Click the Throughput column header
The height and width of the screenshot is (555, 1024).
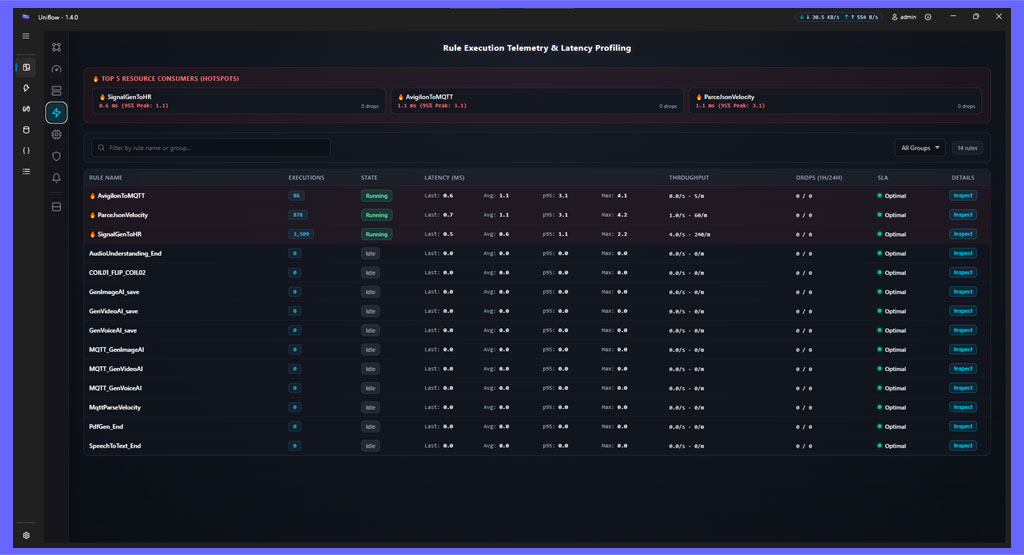[688, 178]
